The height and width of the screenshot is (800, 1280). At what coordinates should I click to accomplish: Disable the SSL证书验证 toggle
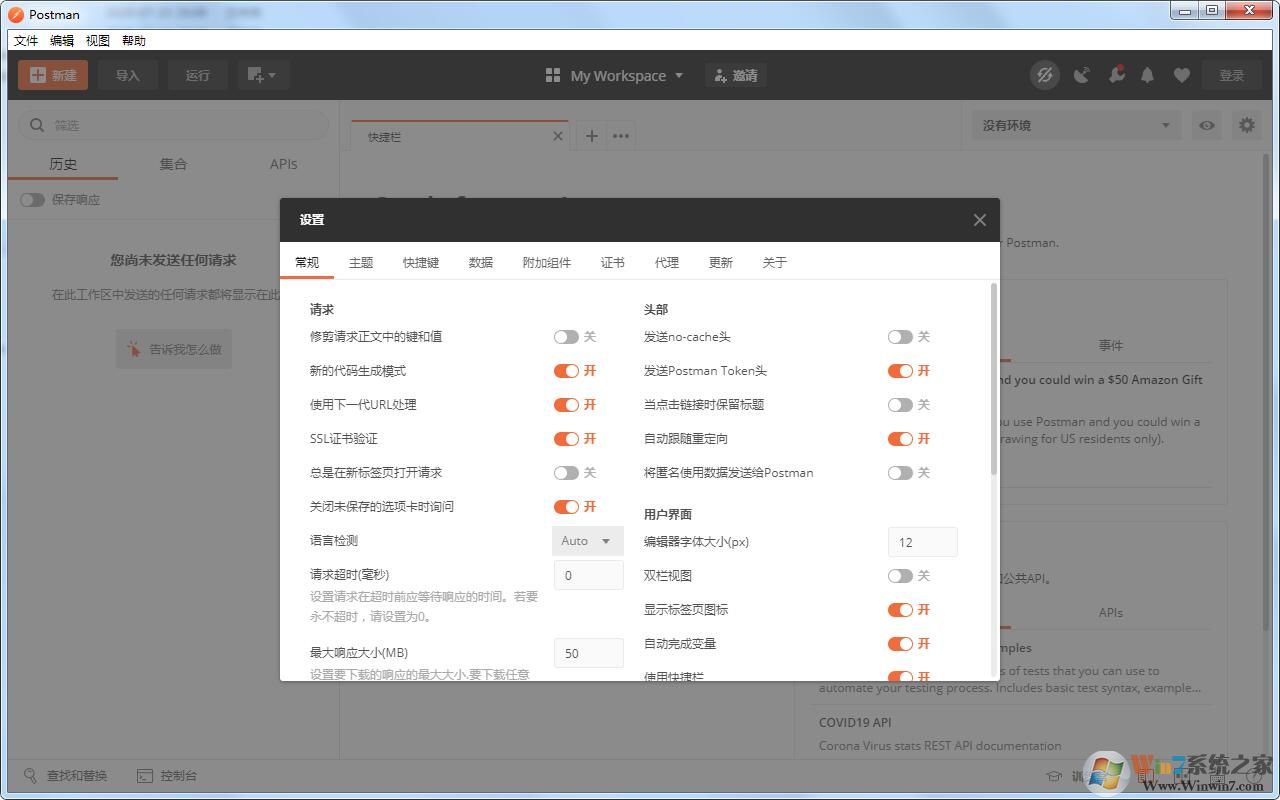click(568, 438)
